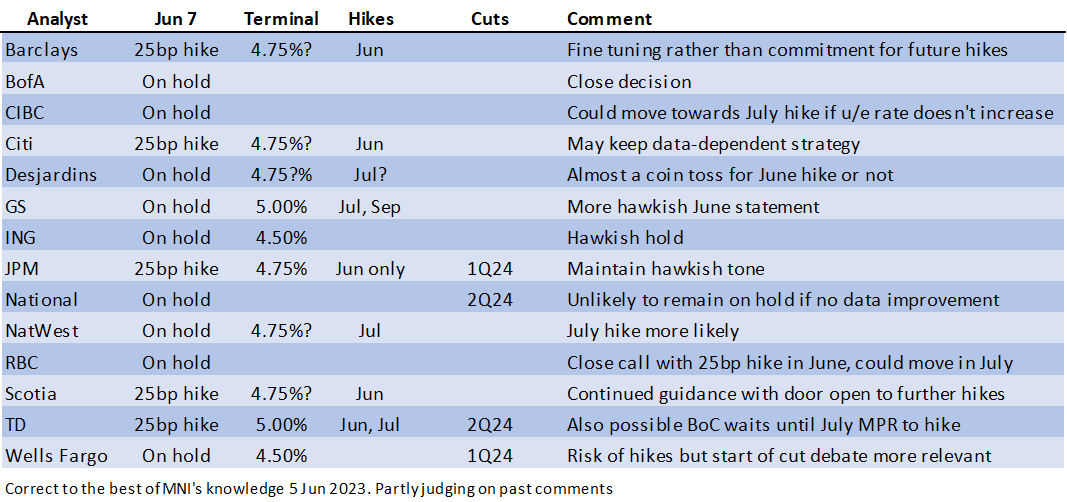The image size is (1067, 502).
Task: Select the Comment column header
Action: [x=609, y=19]
